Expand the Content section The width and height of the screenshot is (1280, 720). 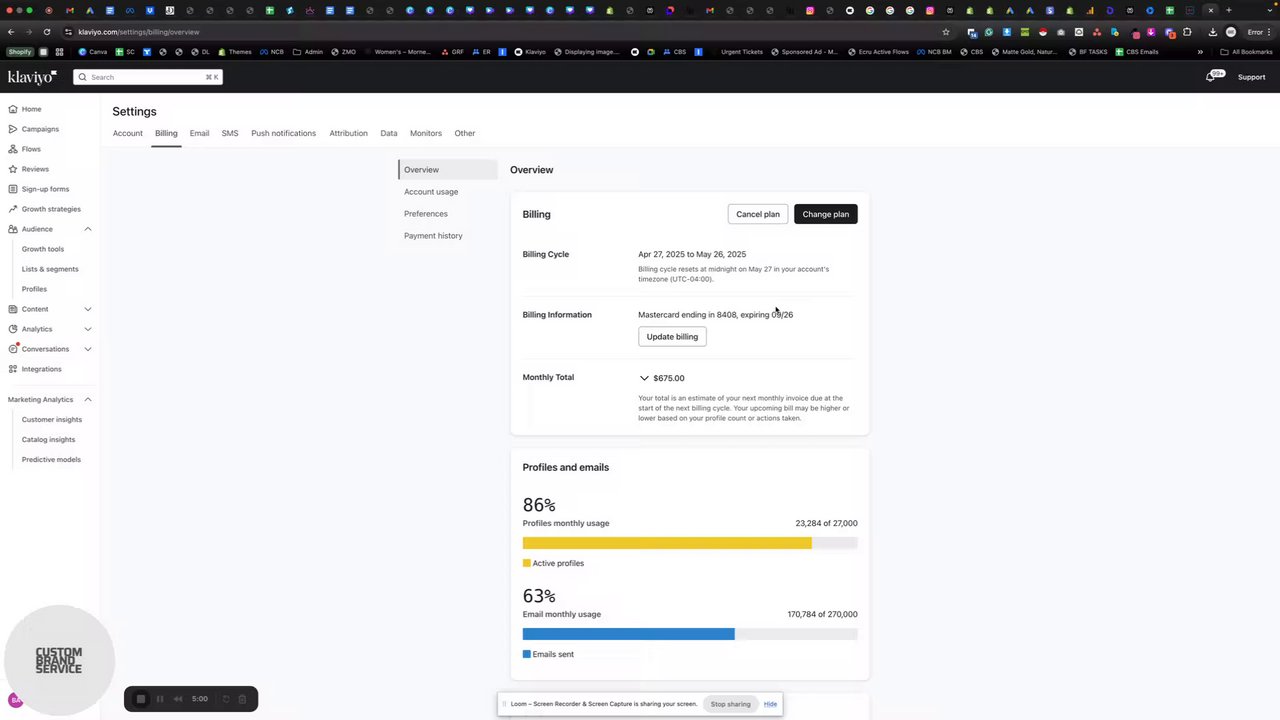point(87,309)
